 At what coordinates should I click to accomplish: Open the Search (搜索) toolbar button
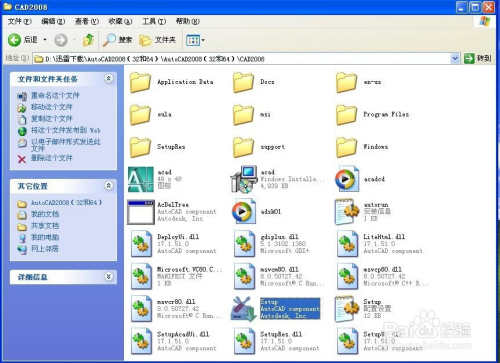pos(117,40)
